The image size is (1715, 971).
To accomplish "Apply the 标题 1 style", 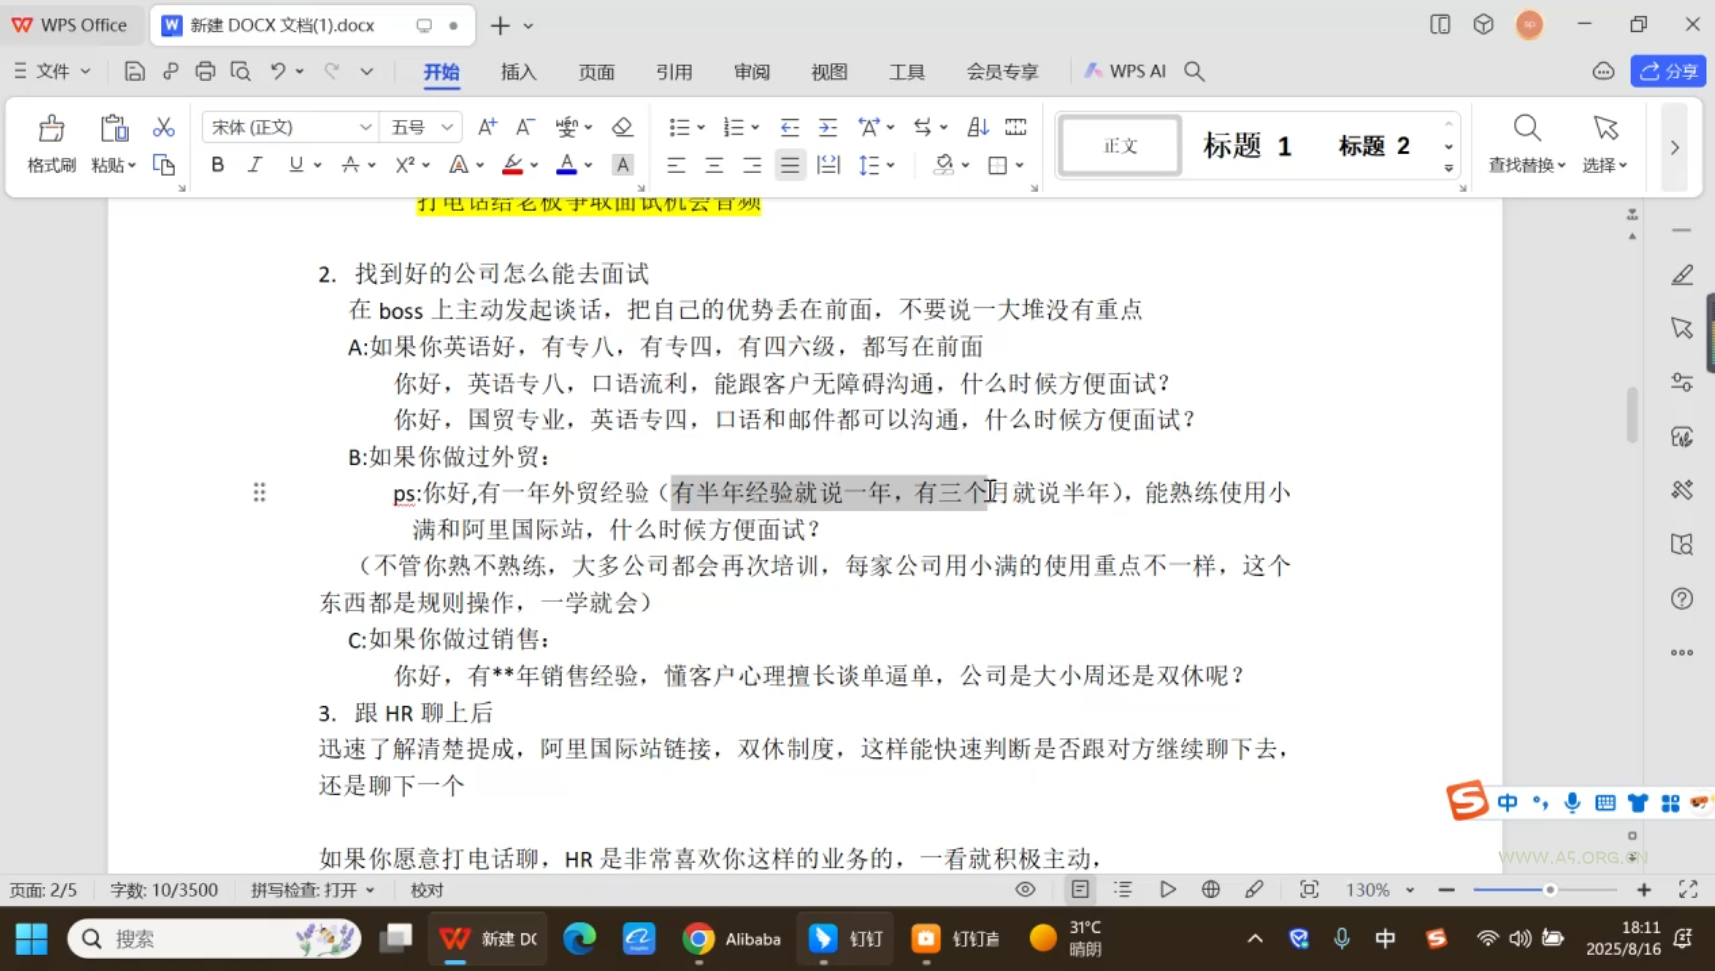I will pos(1247,146).
